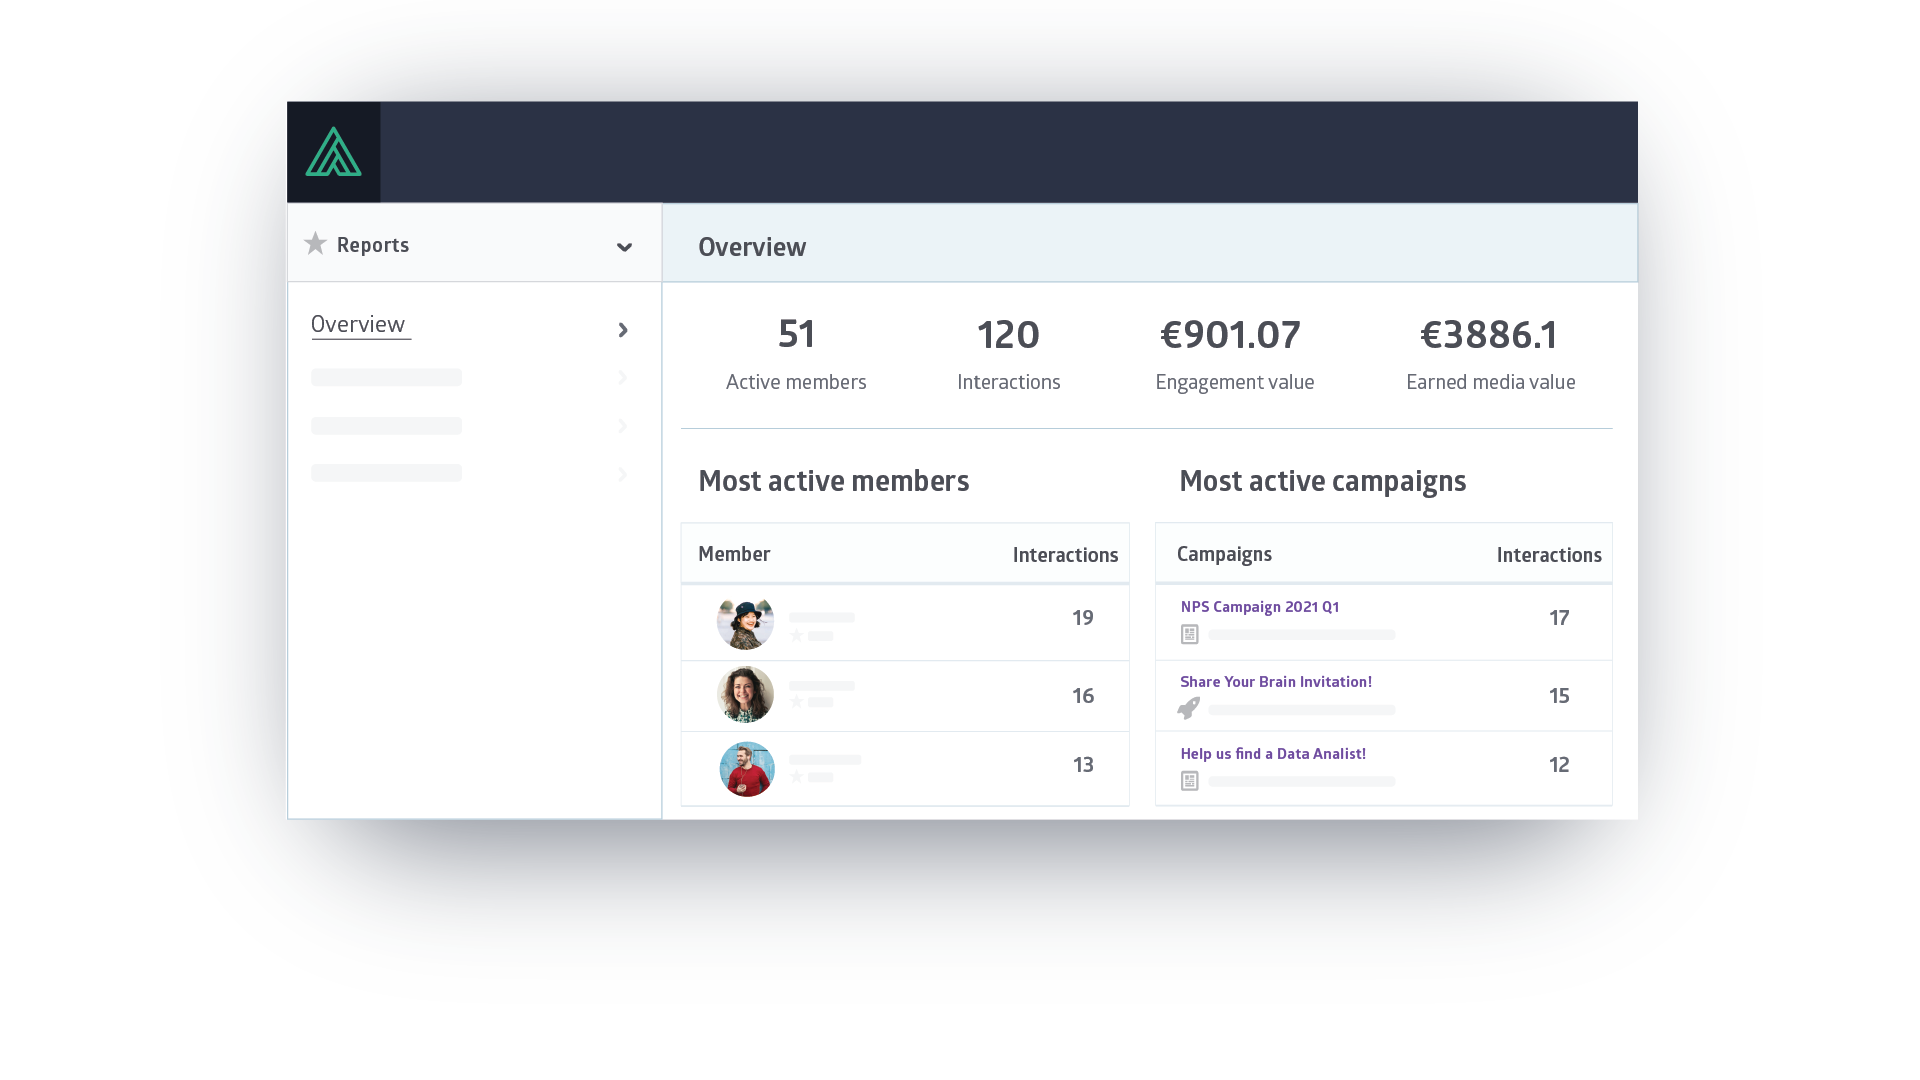
Task: Click the document icon under Help us find a Data Analist!
Action: 1190,781
